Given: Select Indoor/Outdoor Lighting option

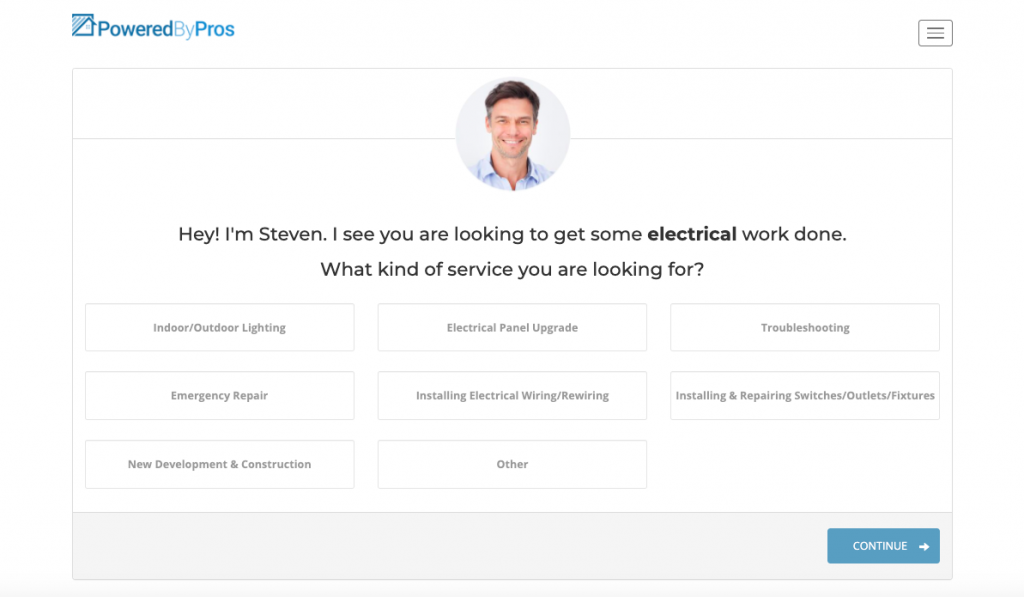Looking at the screenshot, I should coord(219,327).
